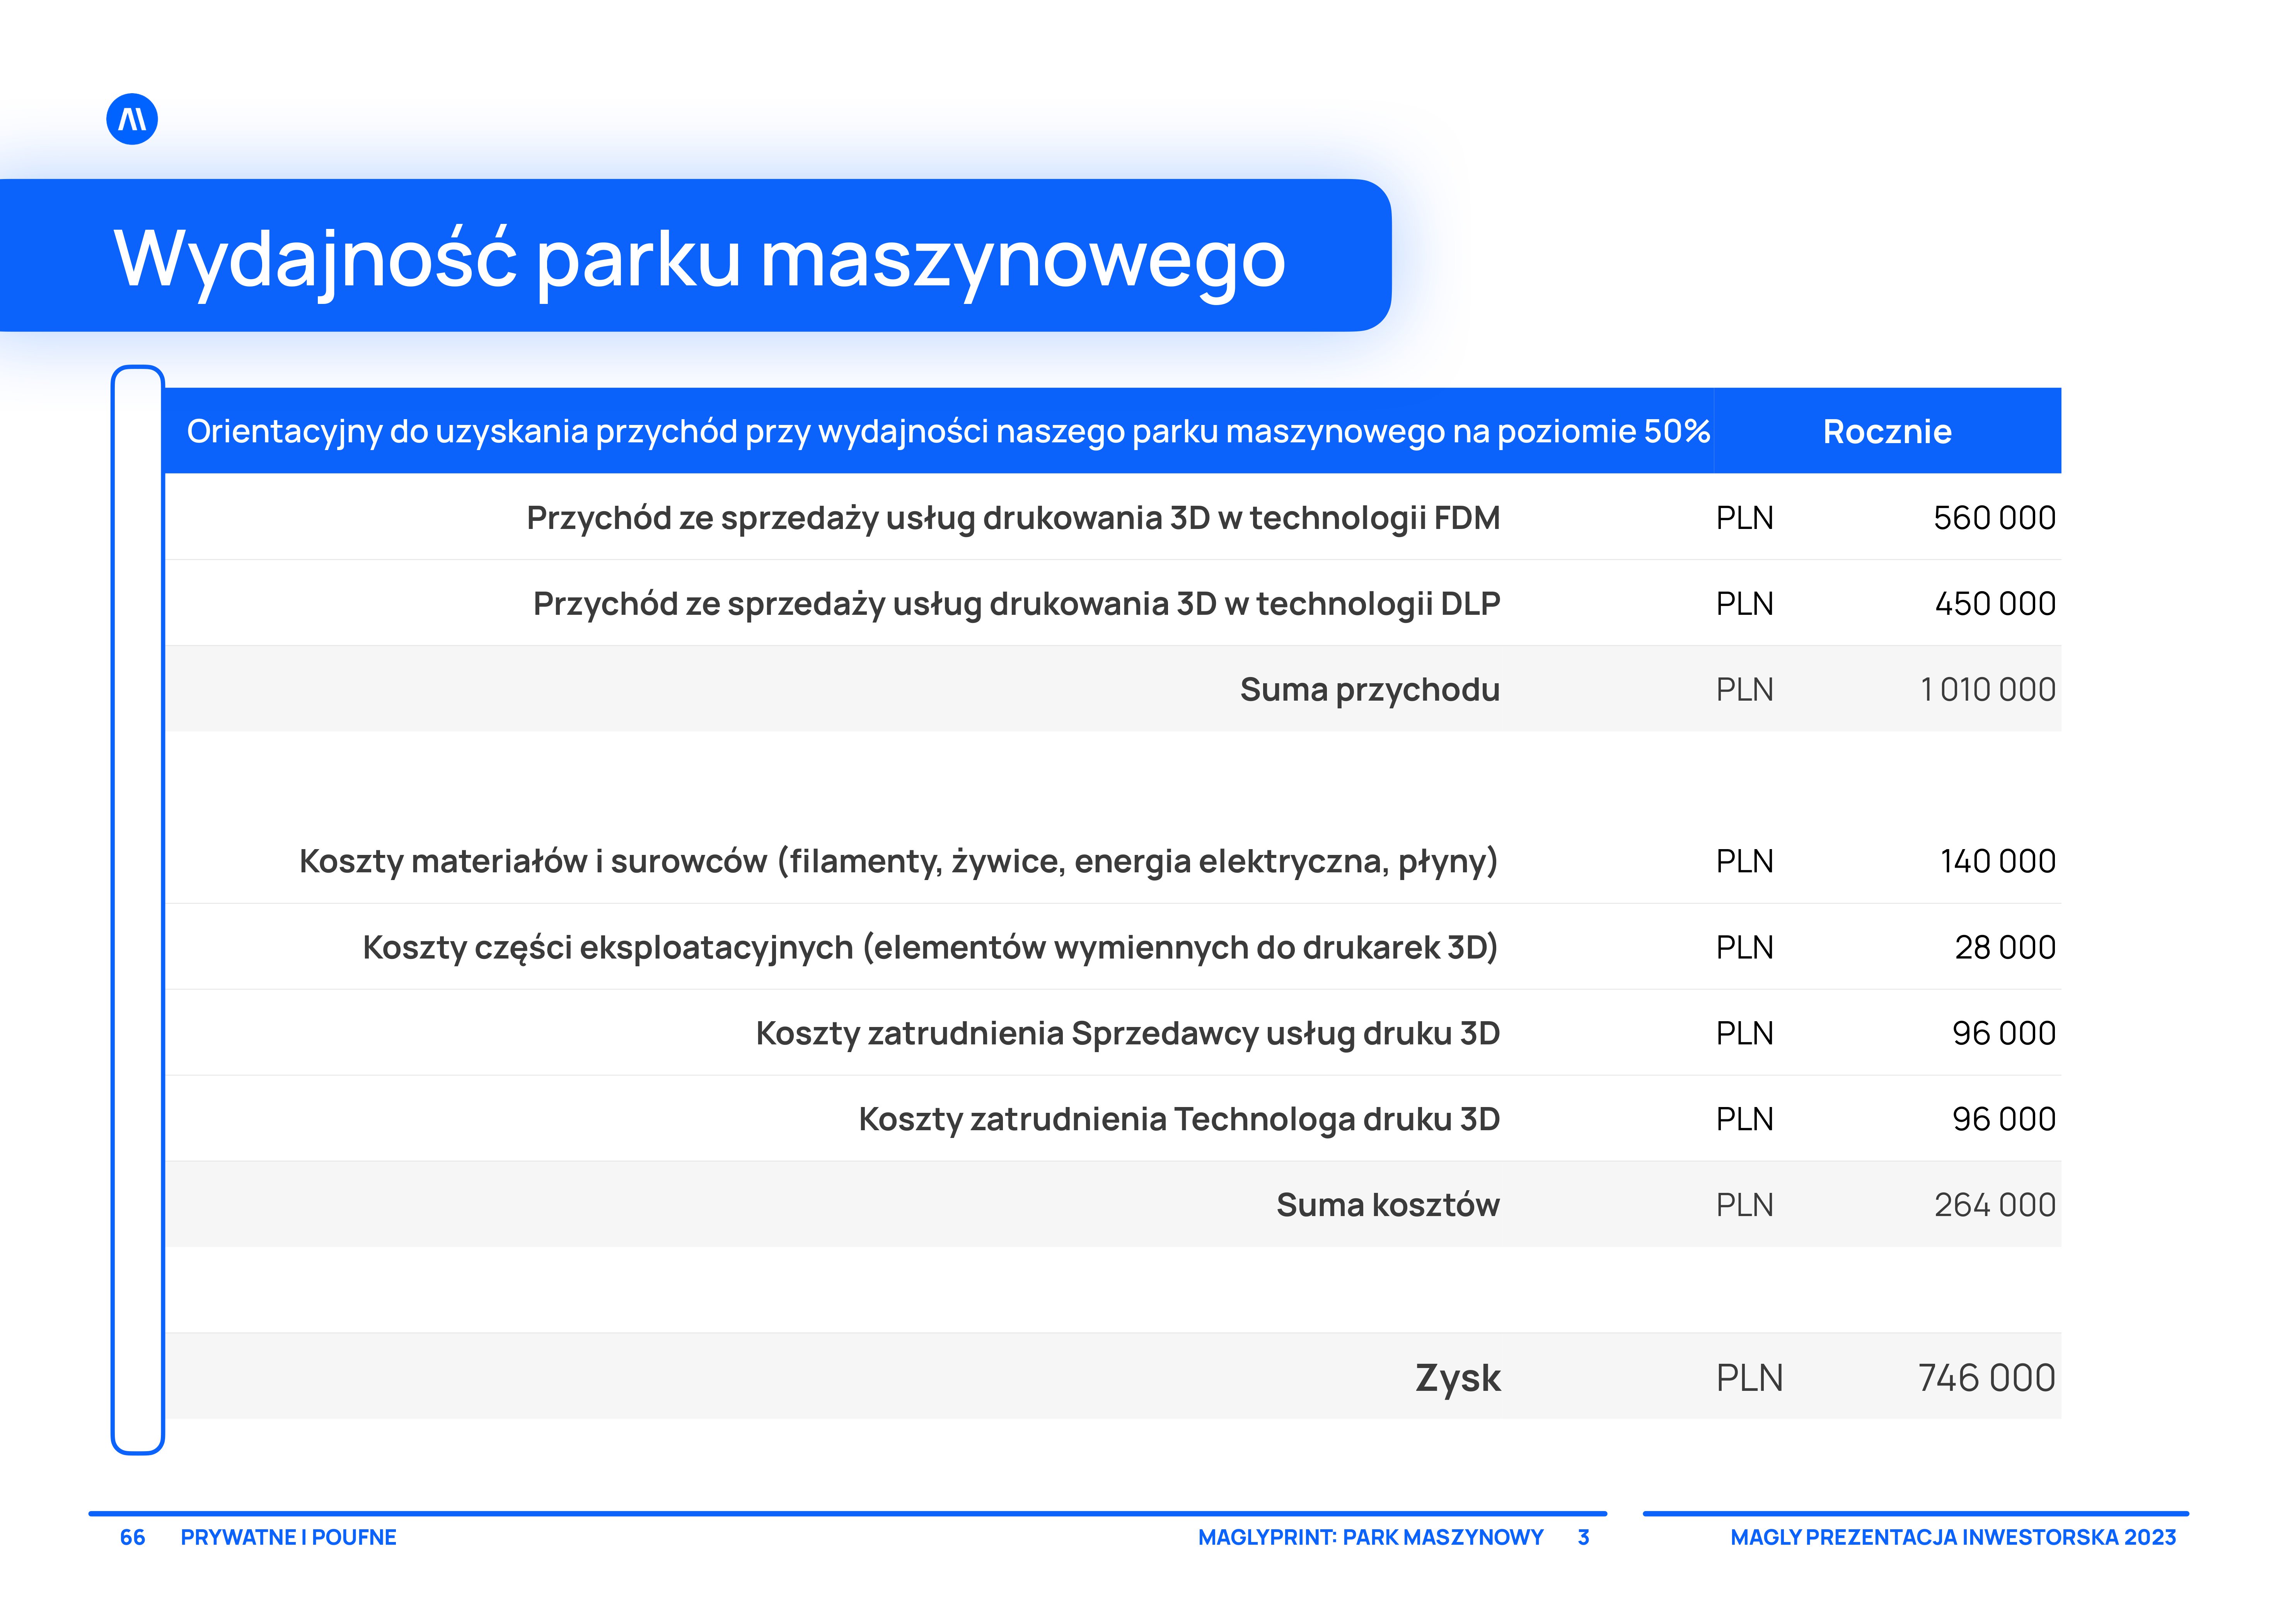The width and height of the screenshot is (2278, 1624).
Task: Select the DLP revenue row label
Action: [1016, 604]
